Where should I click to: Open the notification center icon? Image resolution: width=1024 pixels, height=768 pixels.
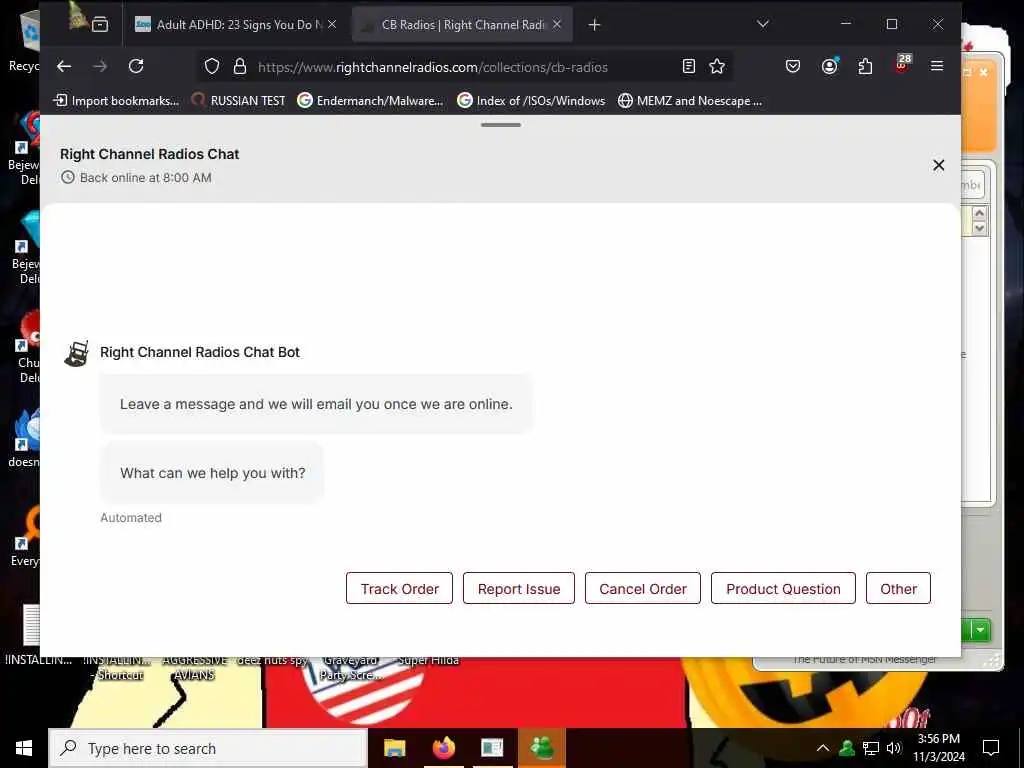(x=991, y=748)
